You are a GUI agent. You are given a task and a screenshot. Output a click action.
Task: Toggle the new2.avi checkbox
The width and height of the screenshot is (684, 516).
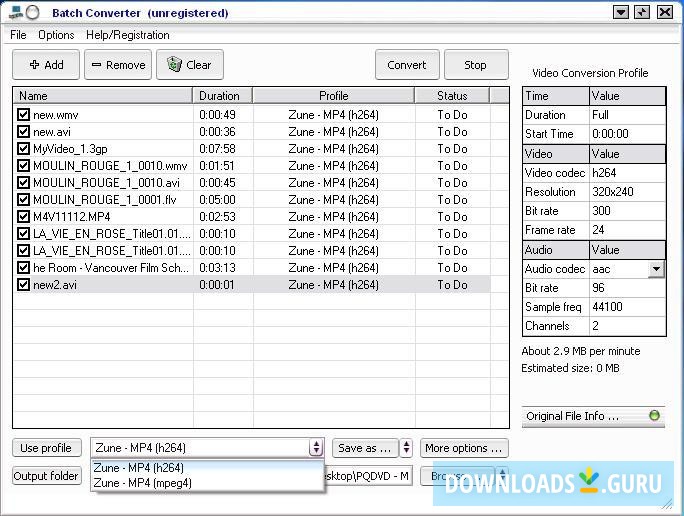tap(23, 285)
